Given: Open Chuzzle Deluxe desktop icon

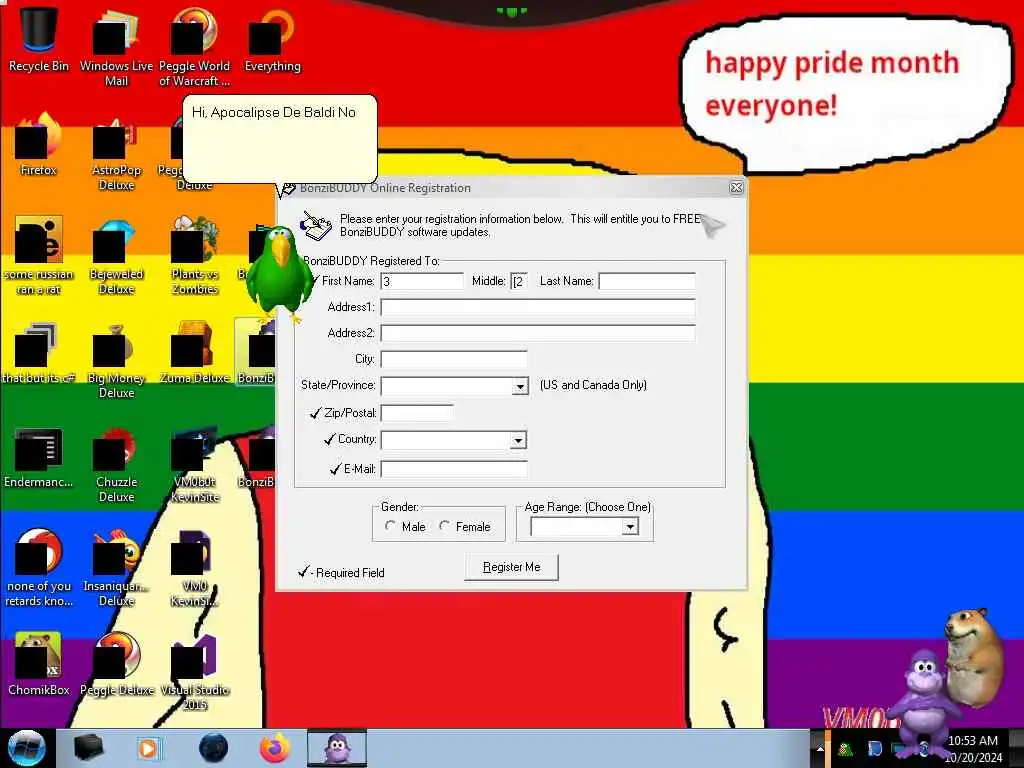Looking at the screenshot, I should click(x=116, y=464).
